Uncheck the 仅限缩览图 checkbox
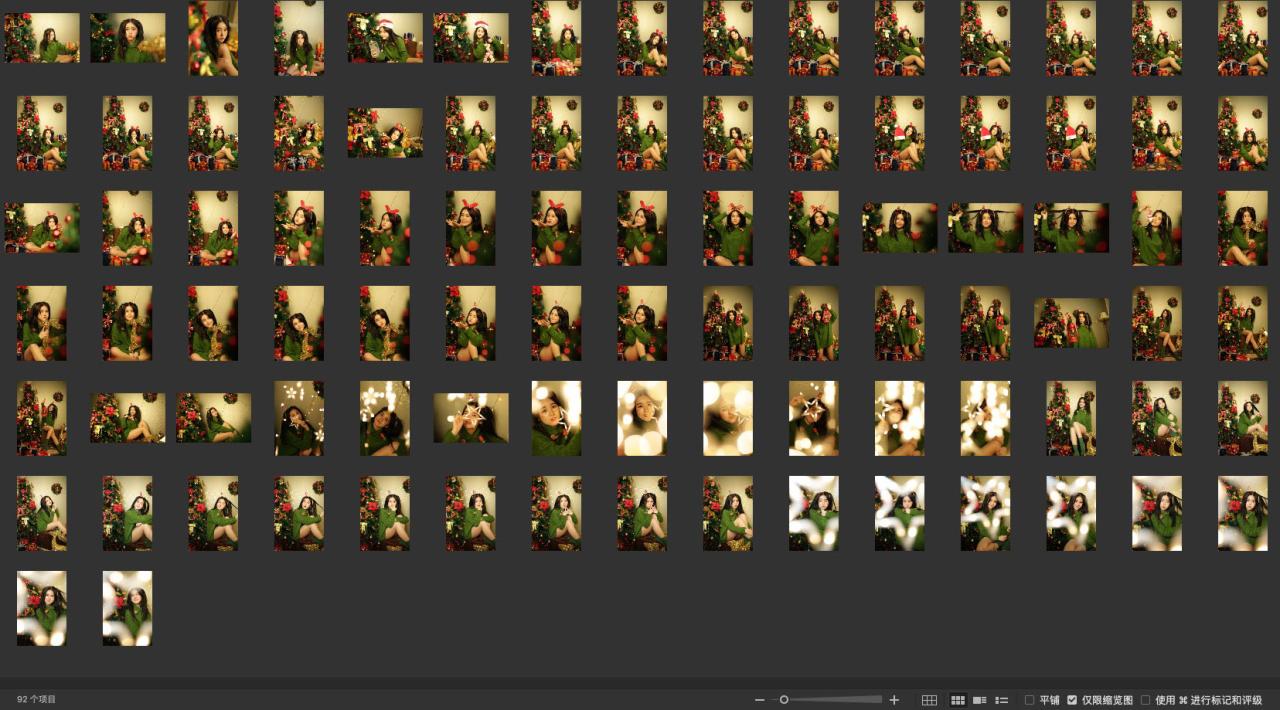Screen dimensions: 1280x710 pyautogui.click(x=1072, y=700)
